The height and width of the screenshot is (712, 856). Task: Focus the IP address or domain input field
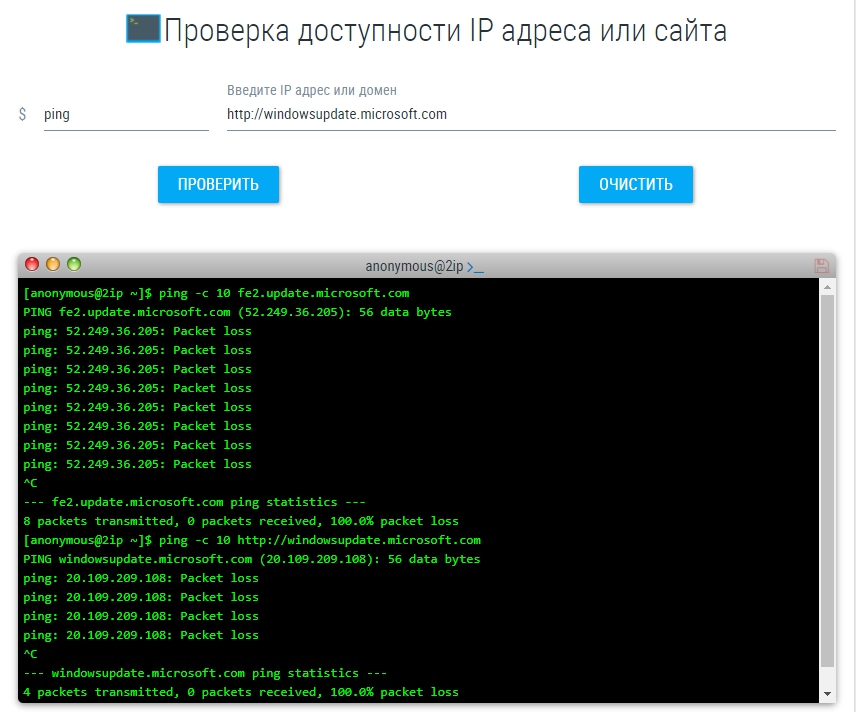pos(531,115)
